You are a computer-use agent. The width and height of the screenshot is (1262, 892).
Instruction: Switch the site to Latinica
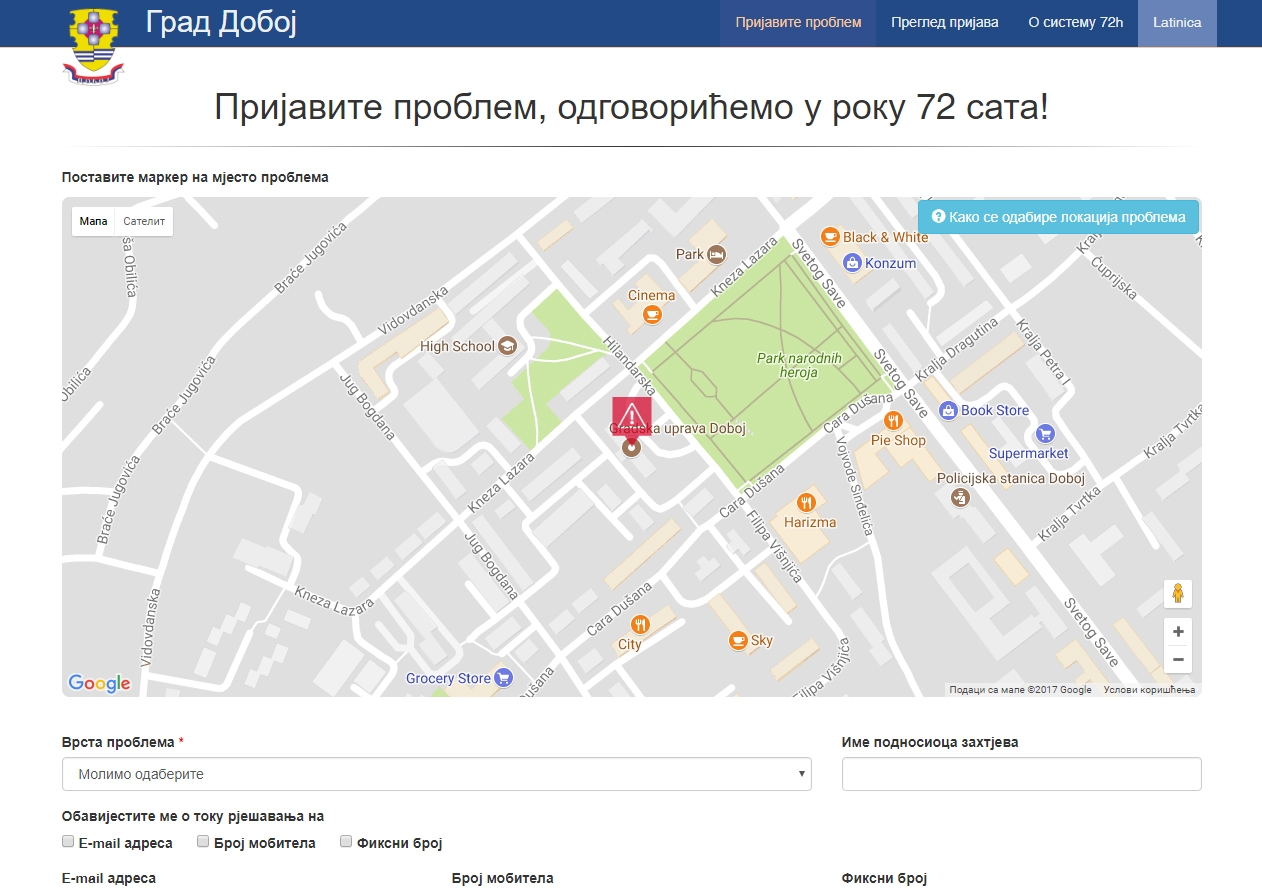tap(1177, 22)
